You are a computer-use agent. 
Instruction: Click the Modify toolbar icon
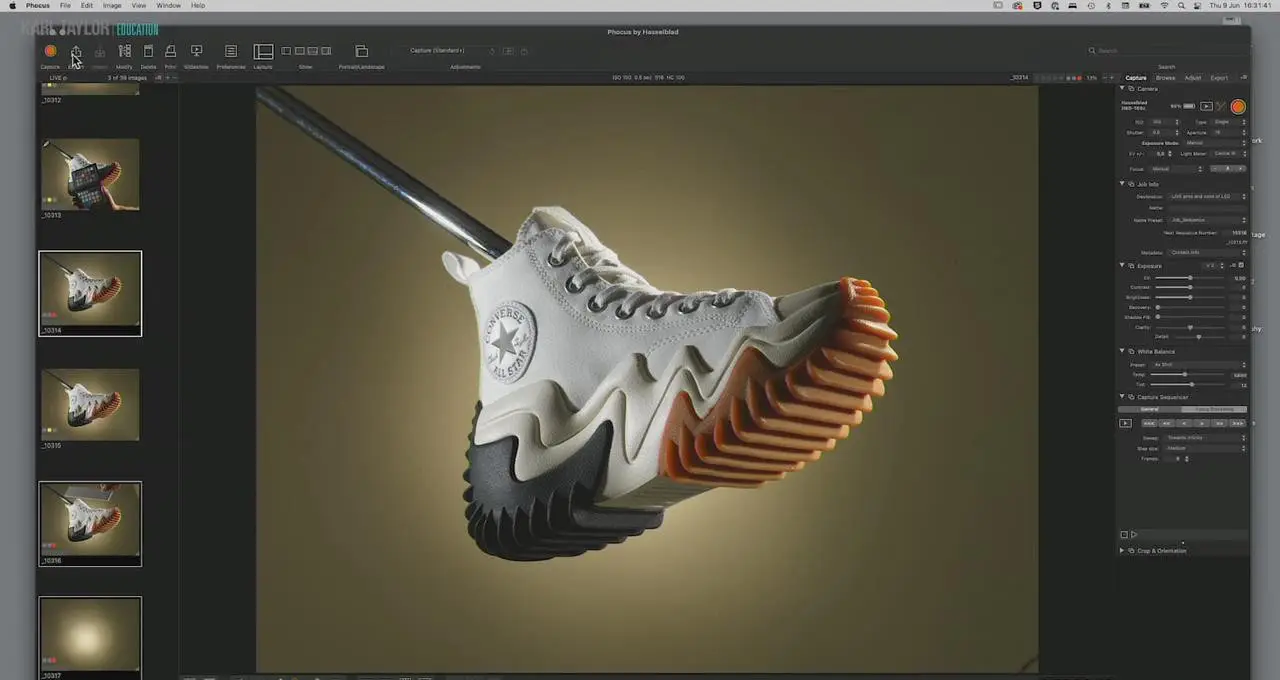124,51
